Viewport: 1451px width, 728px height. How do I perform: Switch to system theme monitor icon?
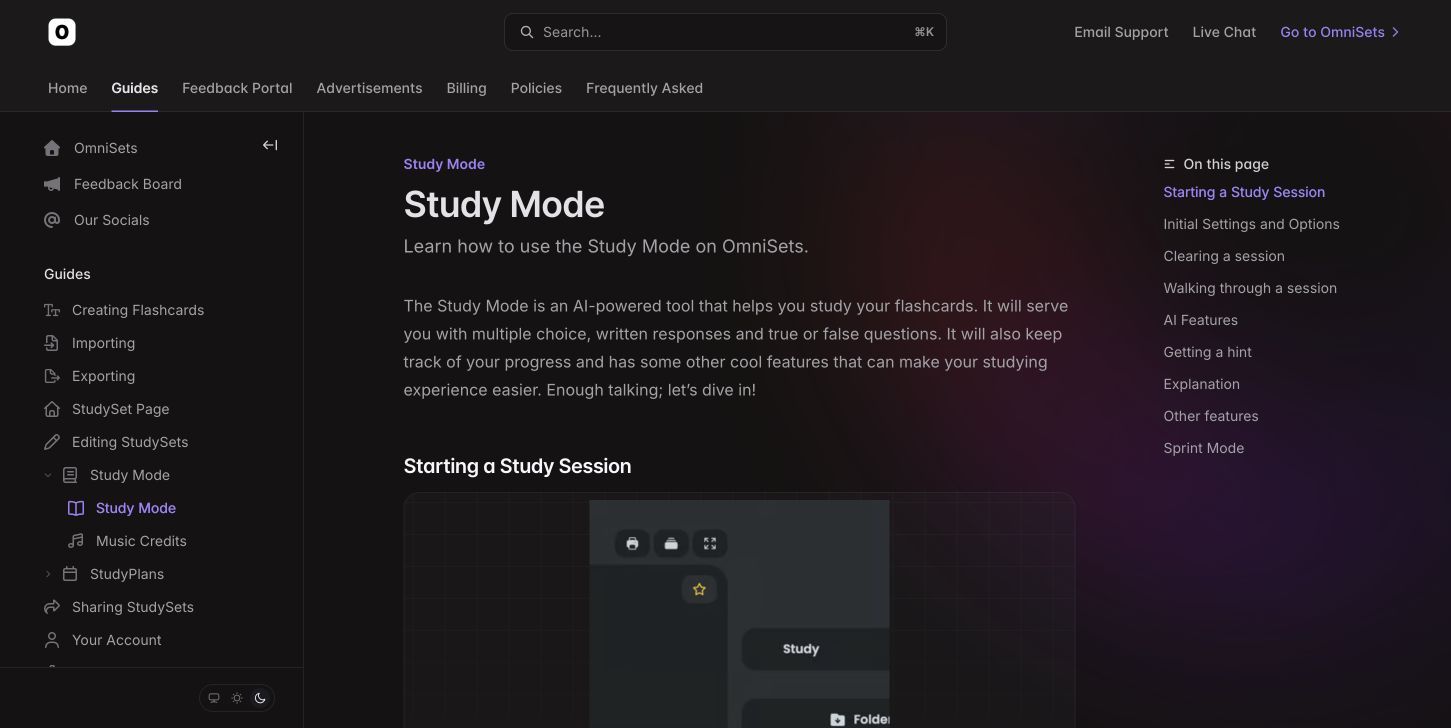(214, 698)
